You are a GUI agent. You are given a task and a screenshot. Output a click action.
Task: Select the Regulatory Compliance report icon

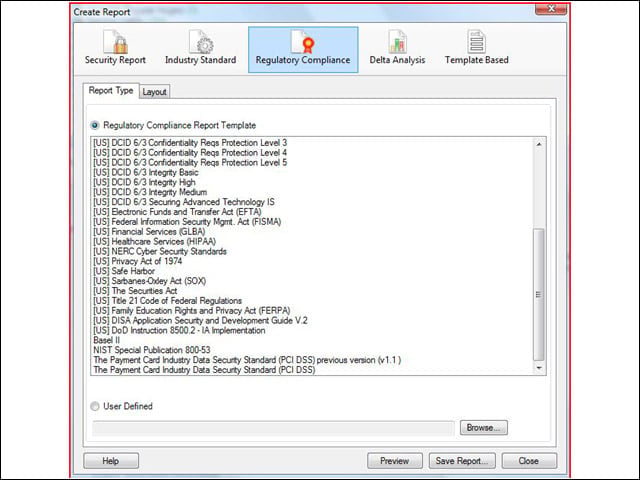click(x=303, y=49)
